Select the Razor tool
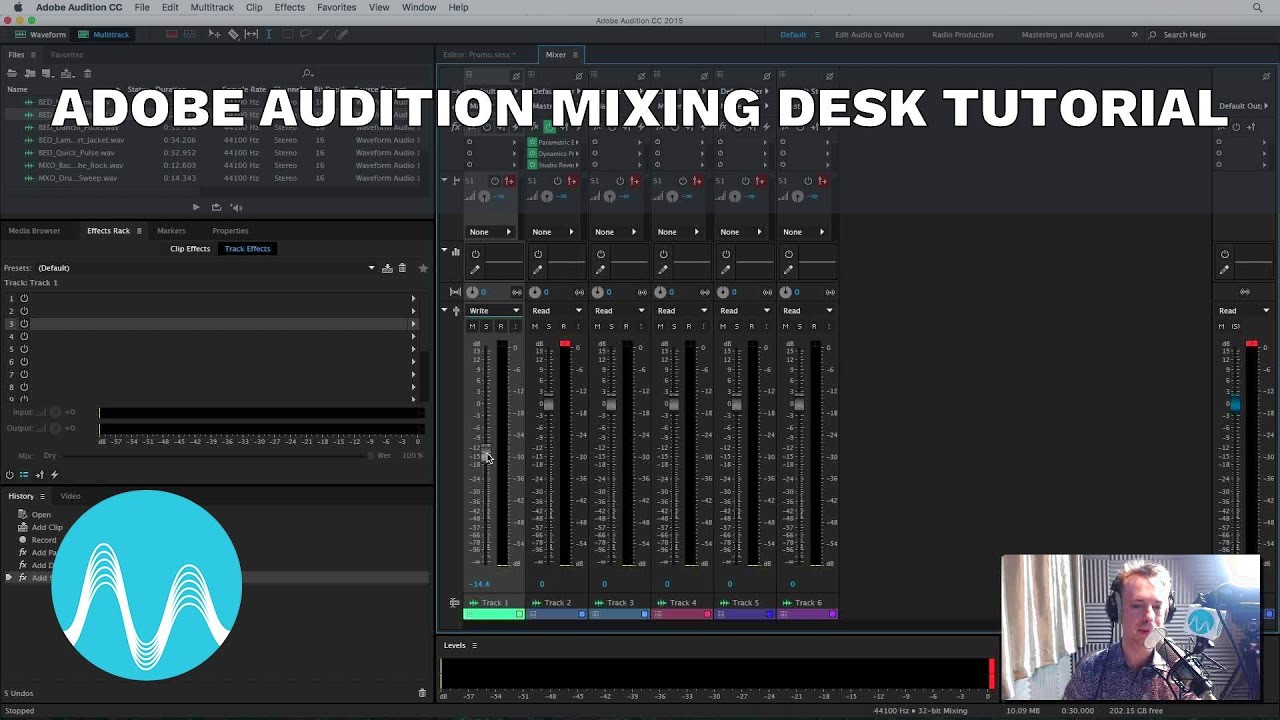The width and height of the screenshot is (1280, 720). click(x=233, y=34)
